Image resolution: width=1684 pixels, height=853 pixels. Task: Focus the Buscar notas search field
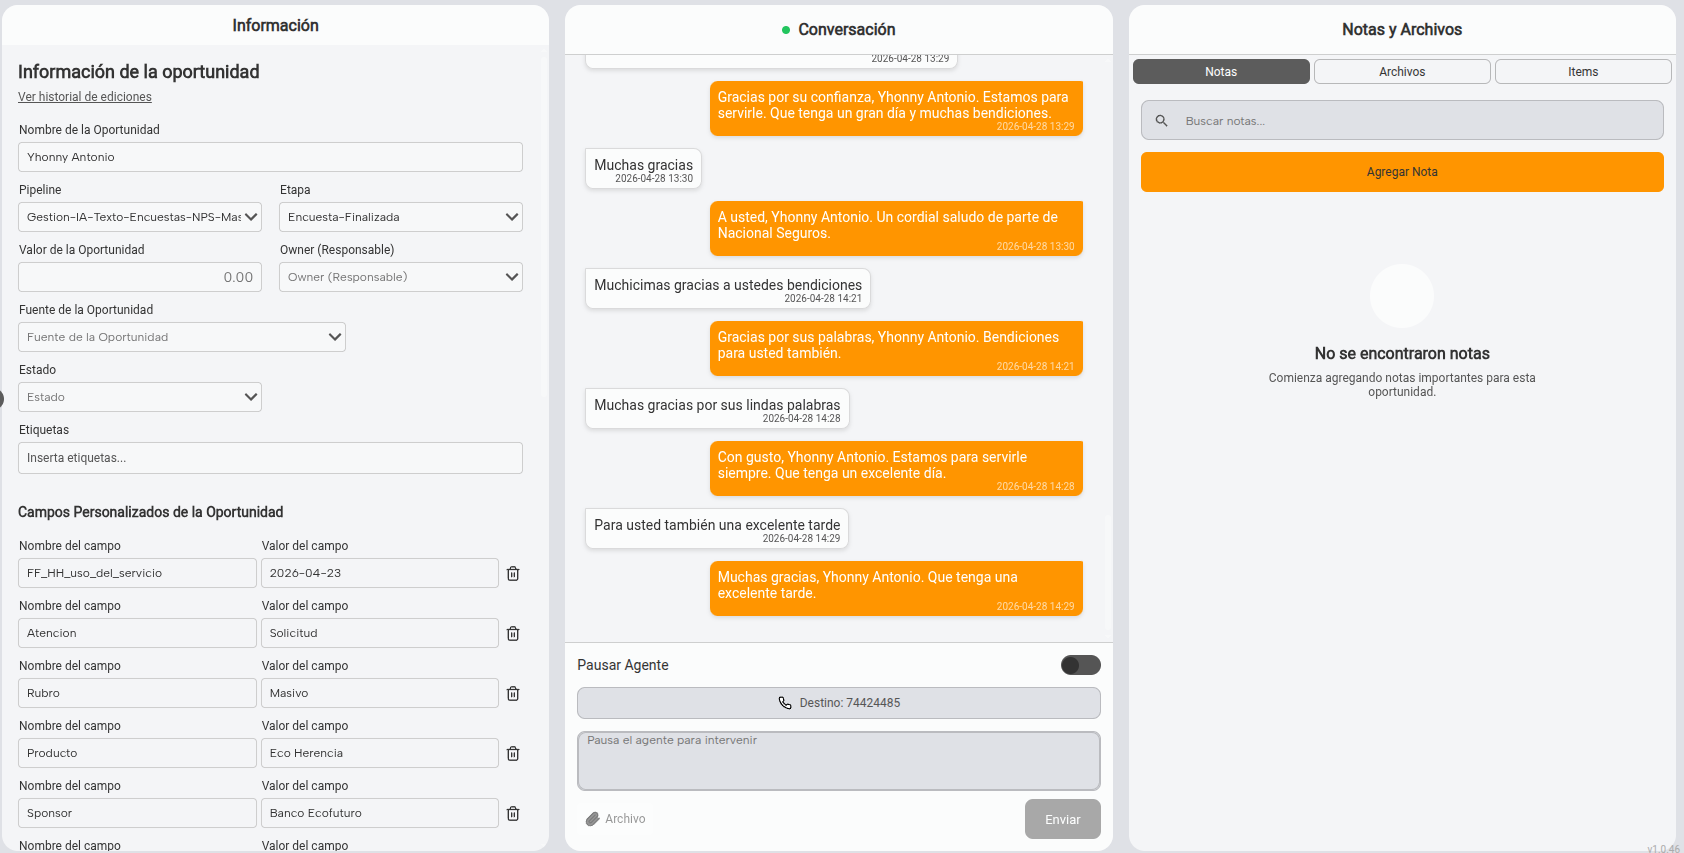point(1402,121)
